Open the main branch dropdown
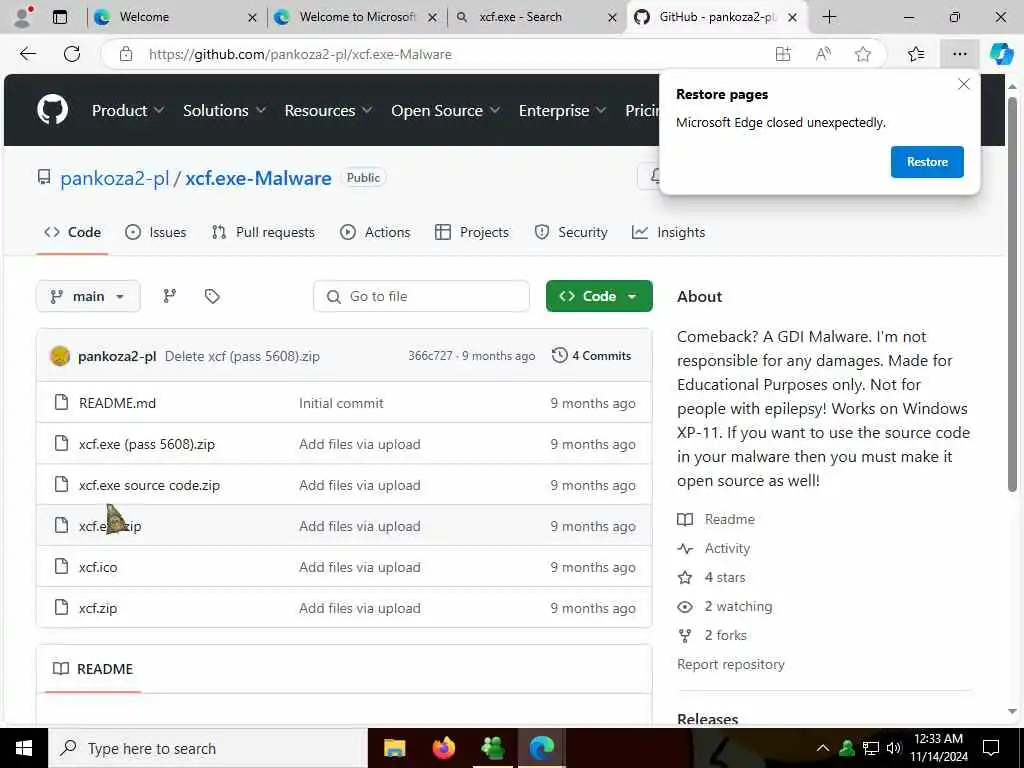Image resolution: width=1024 pixels, height=768 pixels. 88,296
